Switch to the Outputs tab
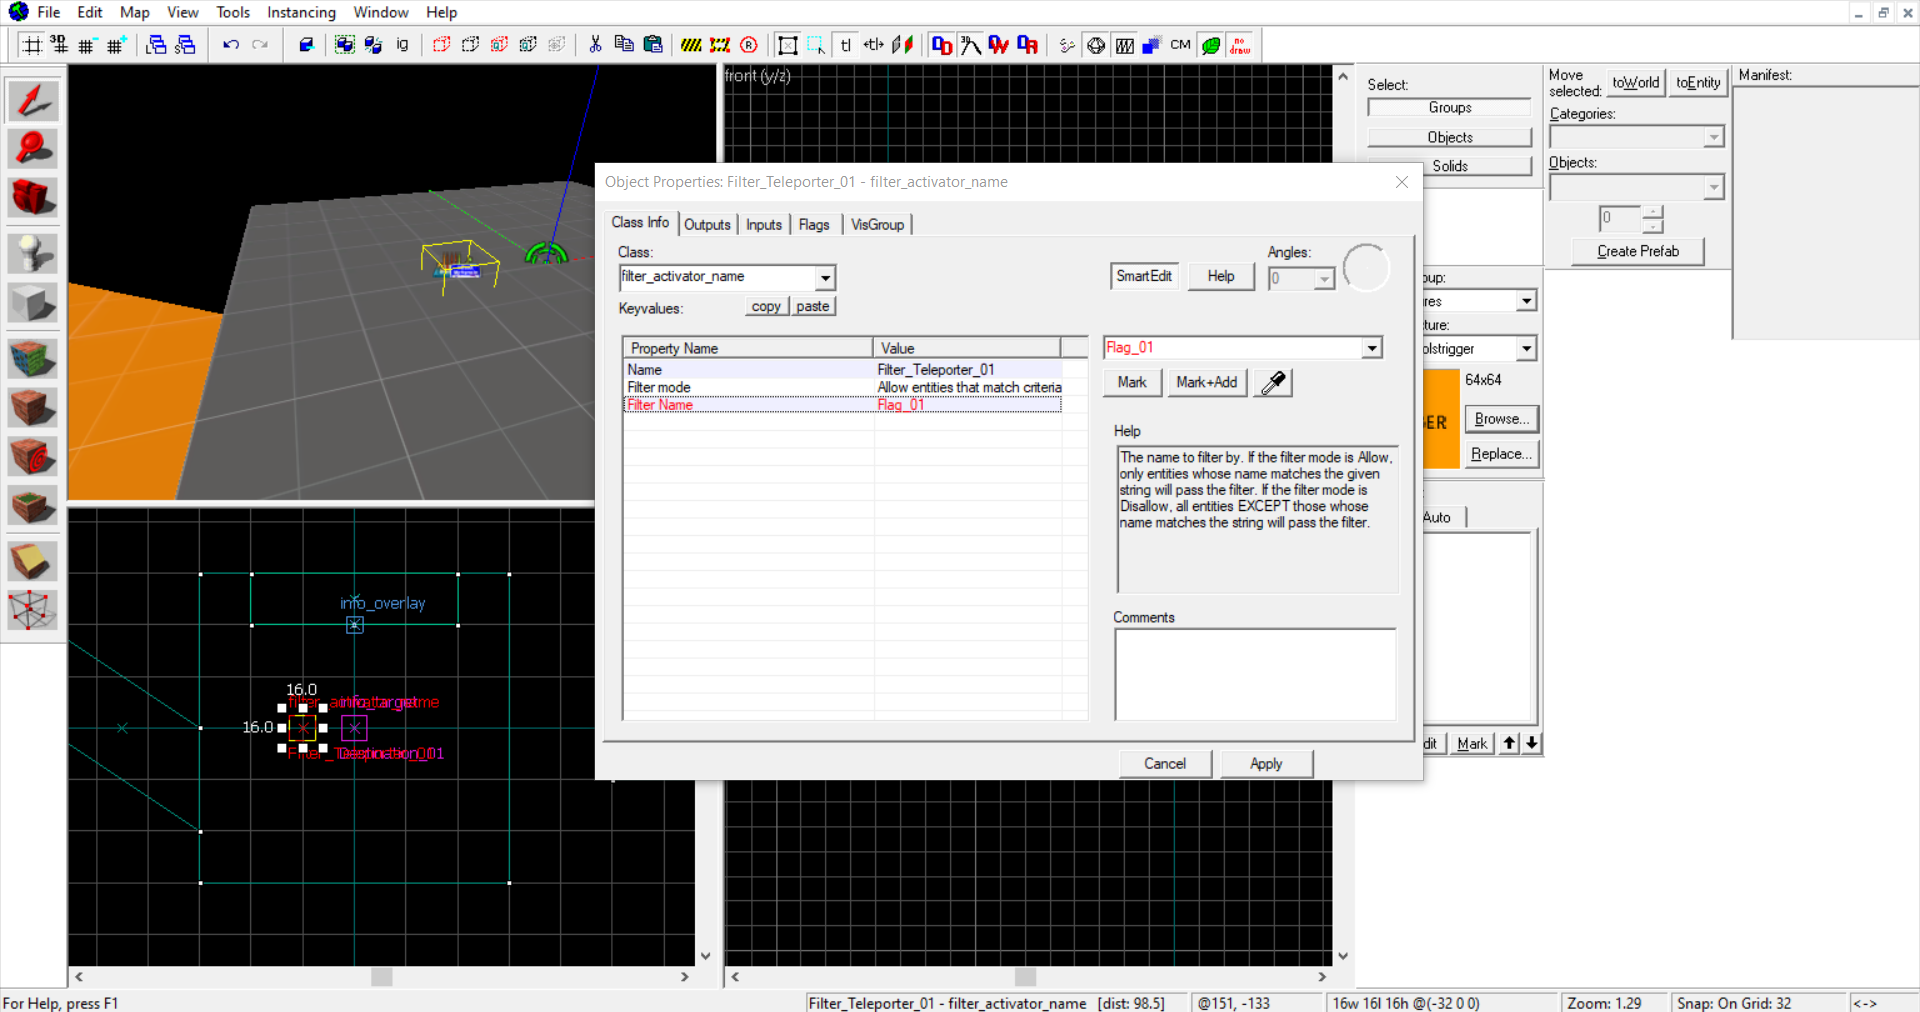This screenshot has height=1012, width=1920. (707, 225)
